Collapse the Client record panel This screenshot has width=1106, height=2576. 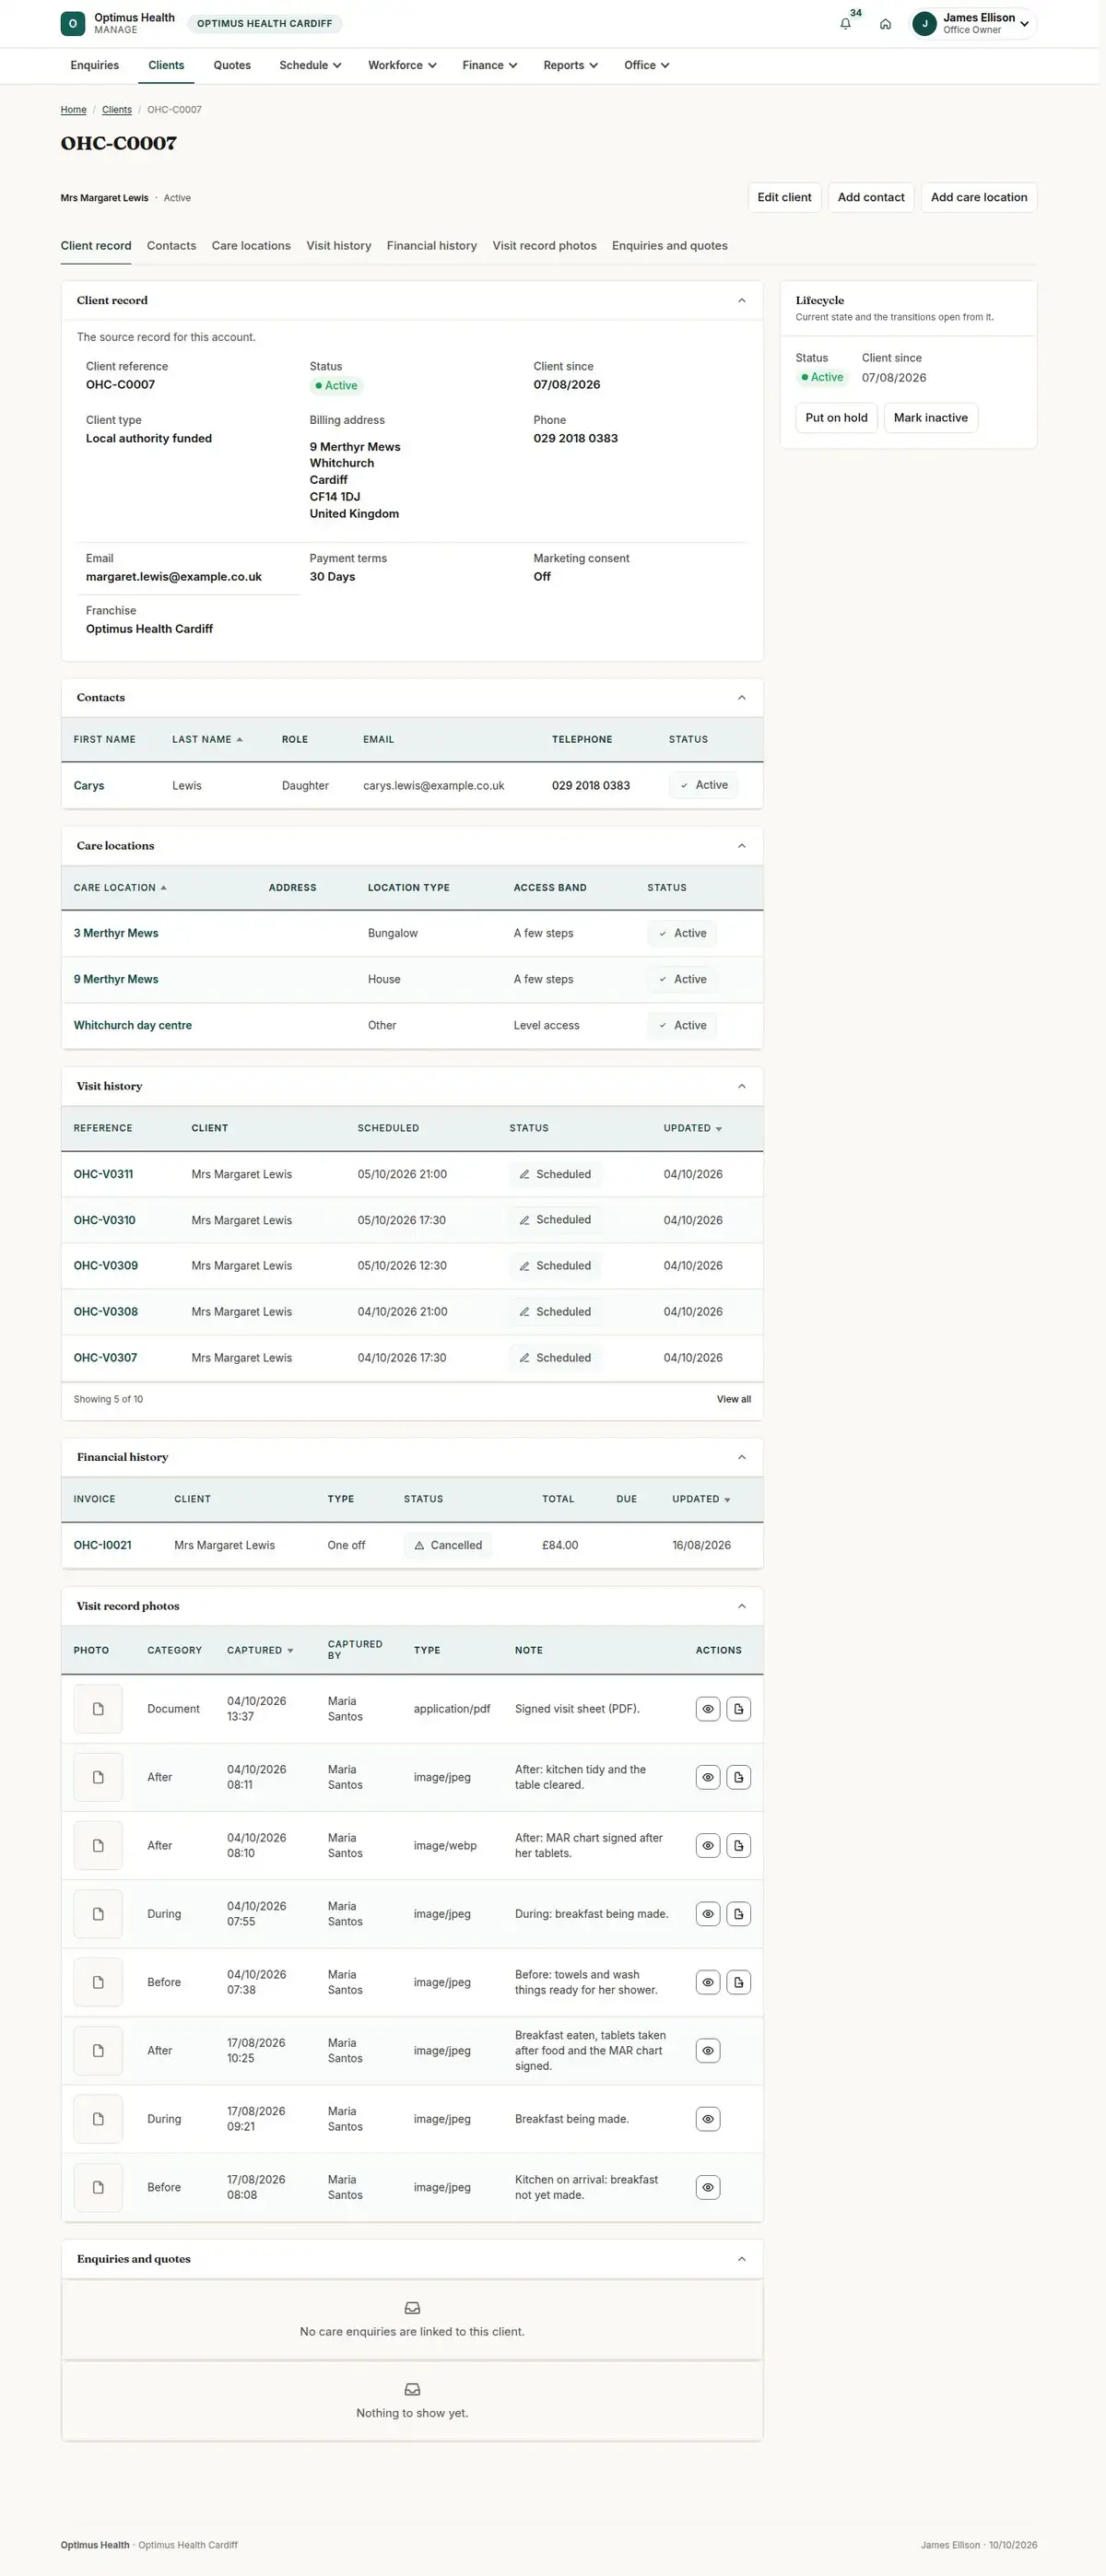pos(742,301)
